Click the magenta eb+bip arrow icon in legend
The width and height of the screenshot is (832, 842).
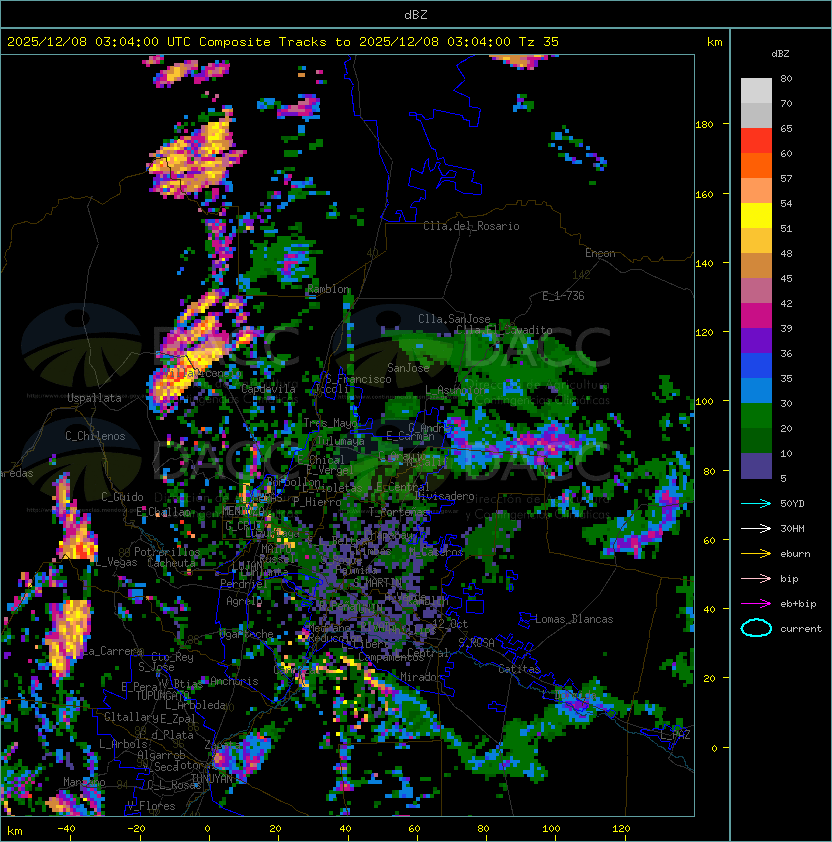click(x=756, y=604)
